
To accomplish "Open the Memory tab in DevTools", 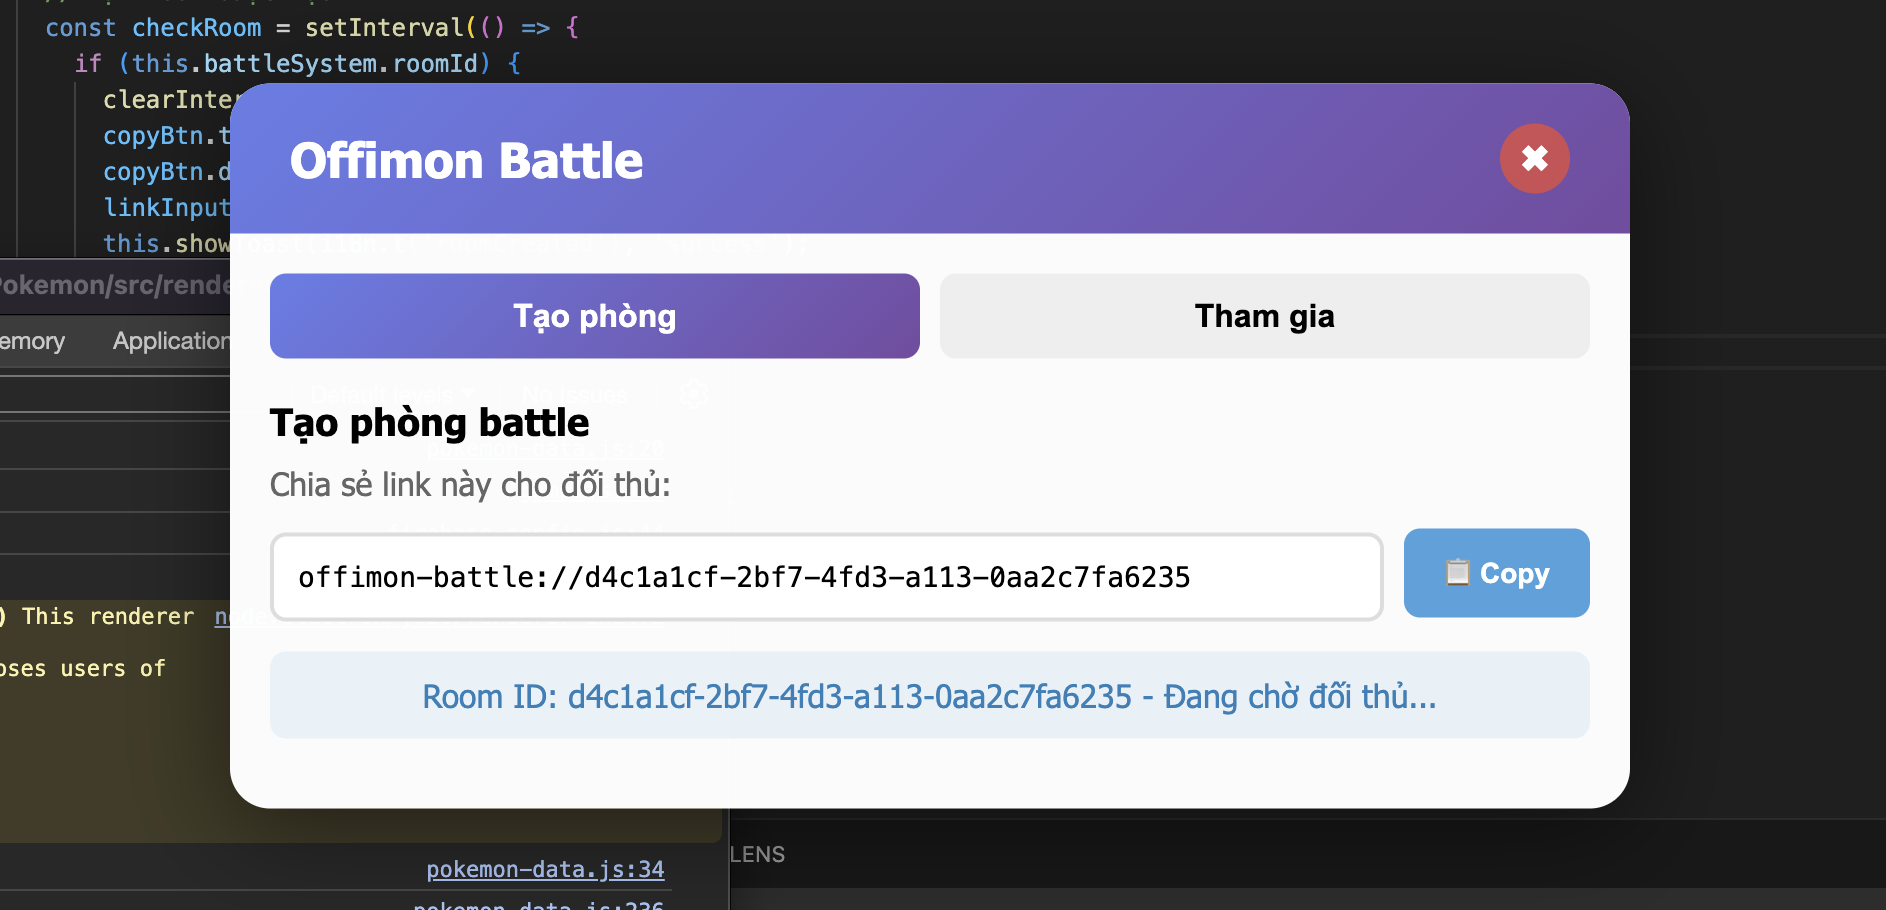I will (32, 341).
